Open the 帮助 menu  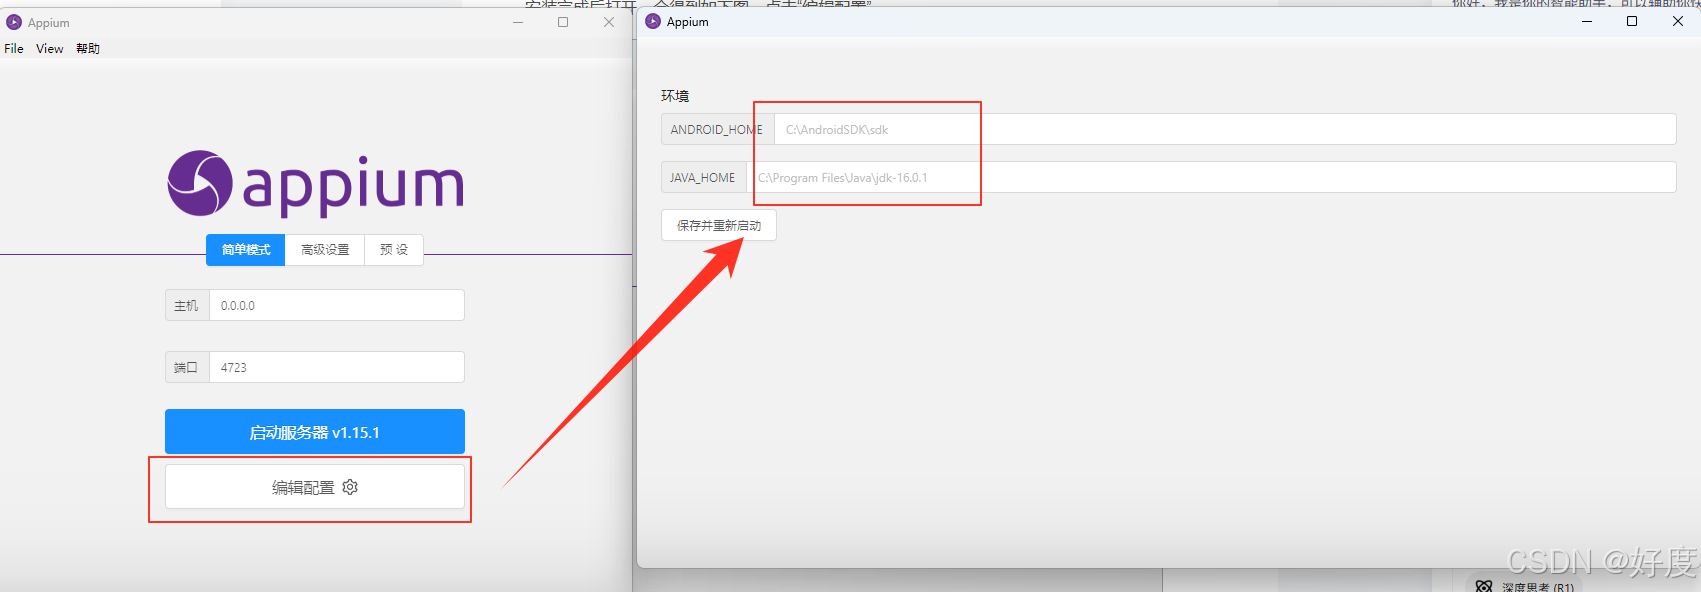[88, 48]
